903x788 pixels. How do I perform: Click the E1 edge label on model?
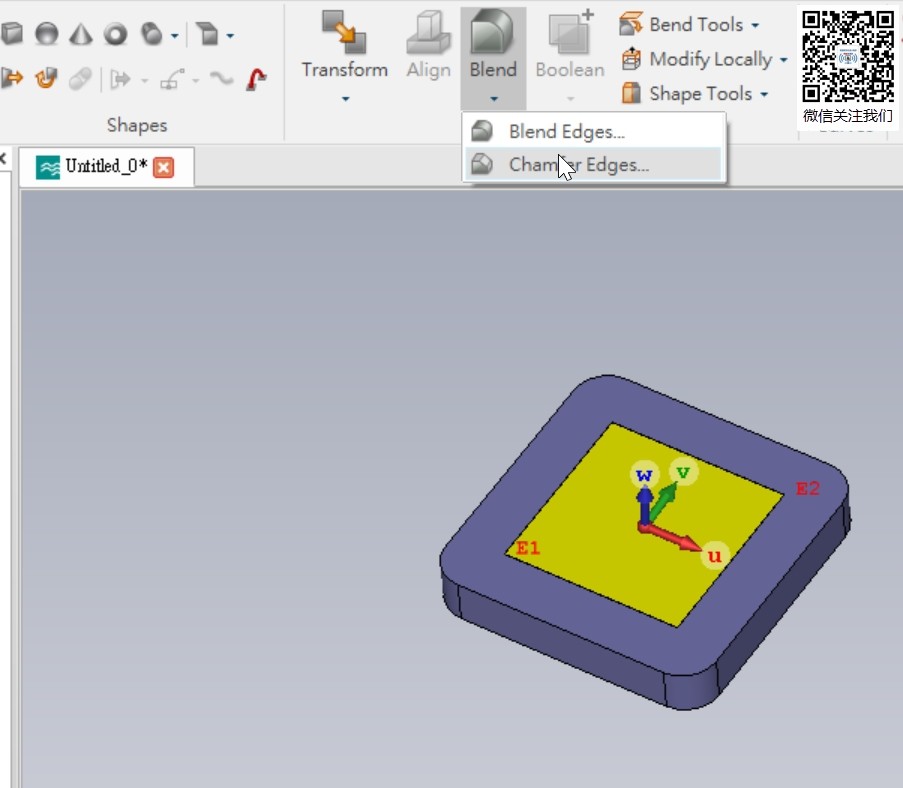click(528, 547)
